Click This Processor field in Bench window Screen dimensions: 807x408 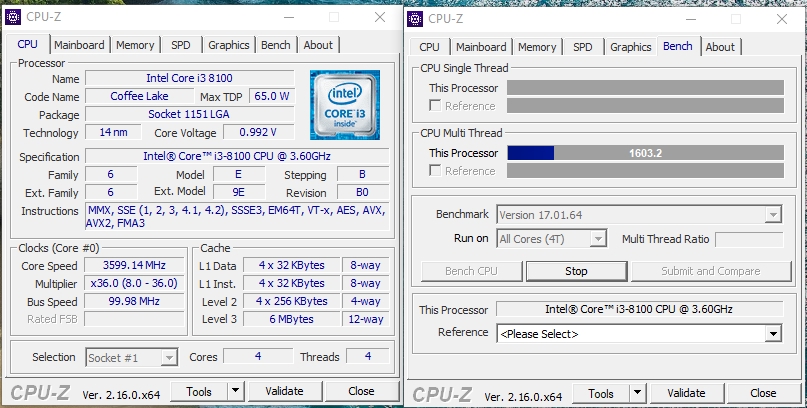(x=639, y=309)
